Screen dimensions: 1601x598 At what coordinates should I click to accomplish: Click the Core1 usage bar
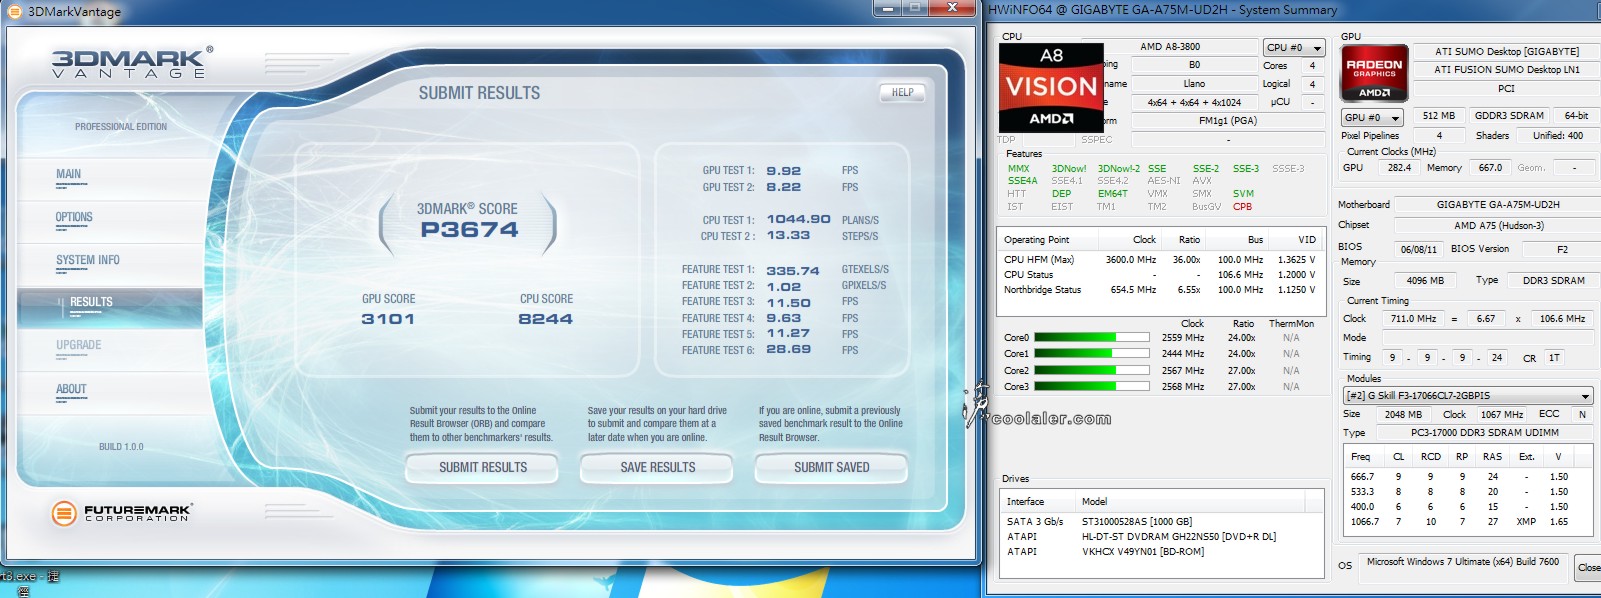(x=1091, y=354)
